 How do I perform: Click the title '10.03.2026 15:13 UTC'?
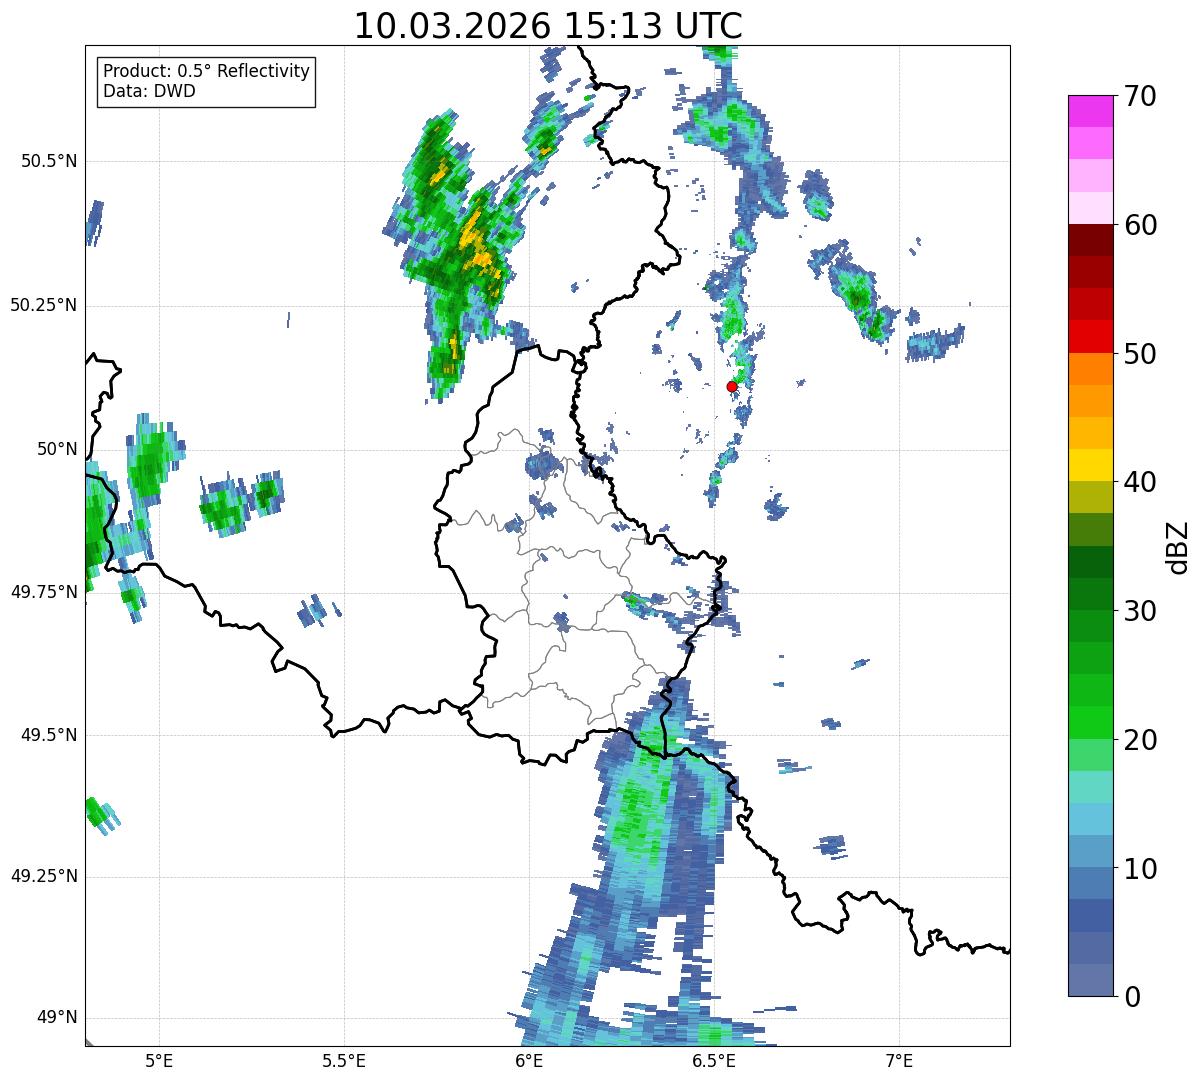click(548, 26)
